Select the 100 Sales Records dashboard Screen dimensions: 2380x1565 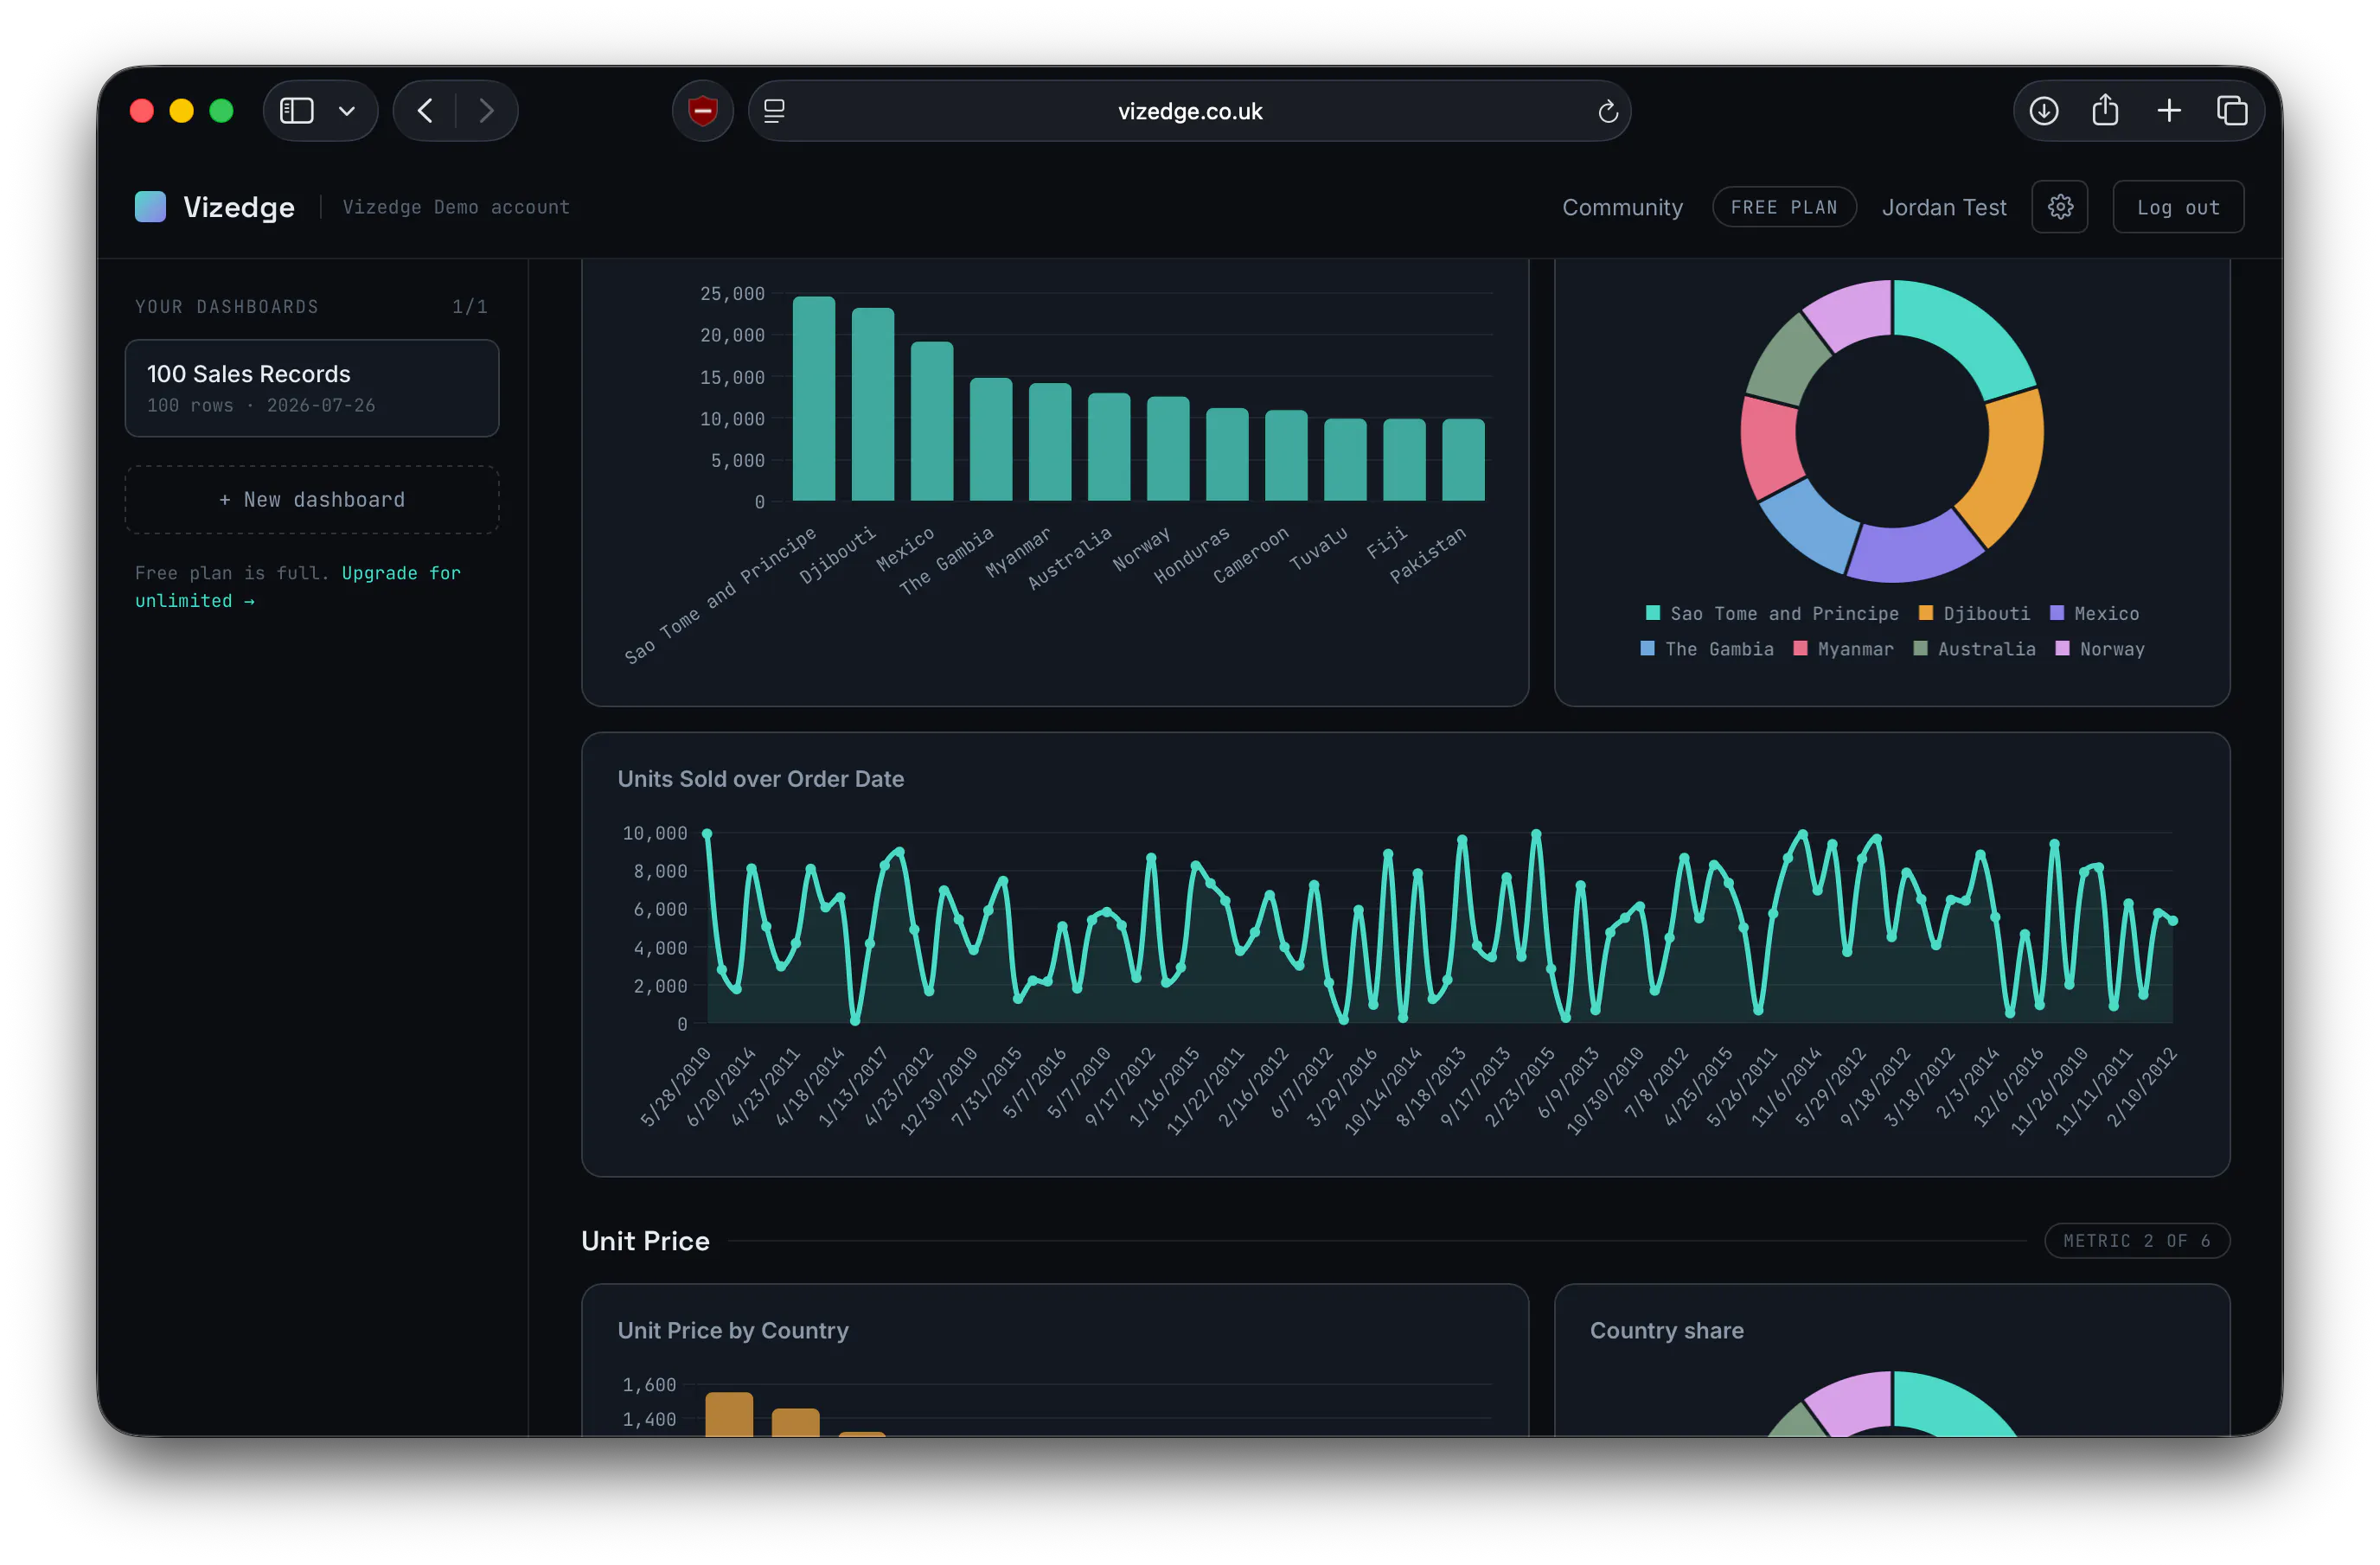pyautogui.click(x=312, y=388)
